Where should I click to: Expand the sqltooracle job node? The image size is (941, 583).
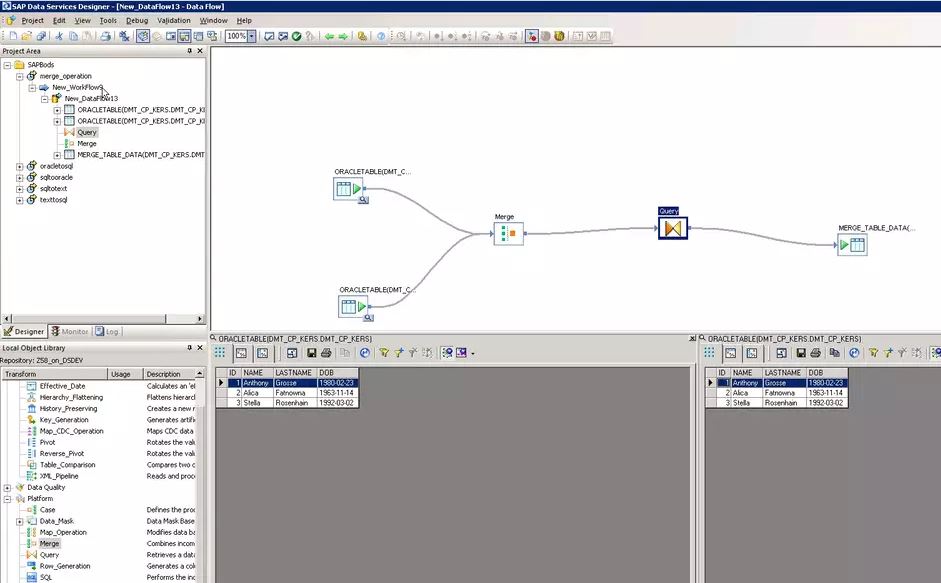pyautogui.click(x=20, y=178)
